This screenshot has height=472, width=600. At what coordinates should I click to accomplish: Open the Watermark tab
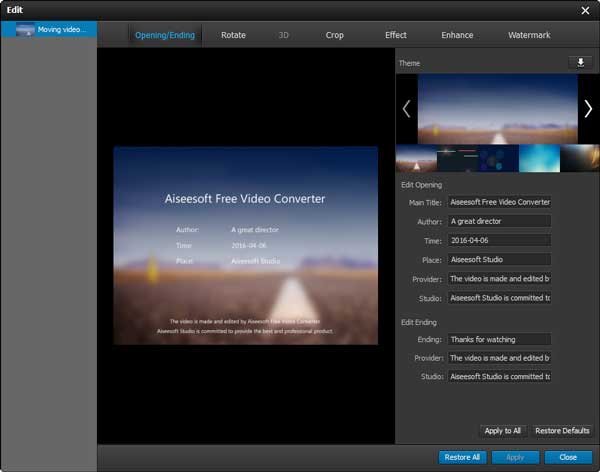tap(529, 35)
